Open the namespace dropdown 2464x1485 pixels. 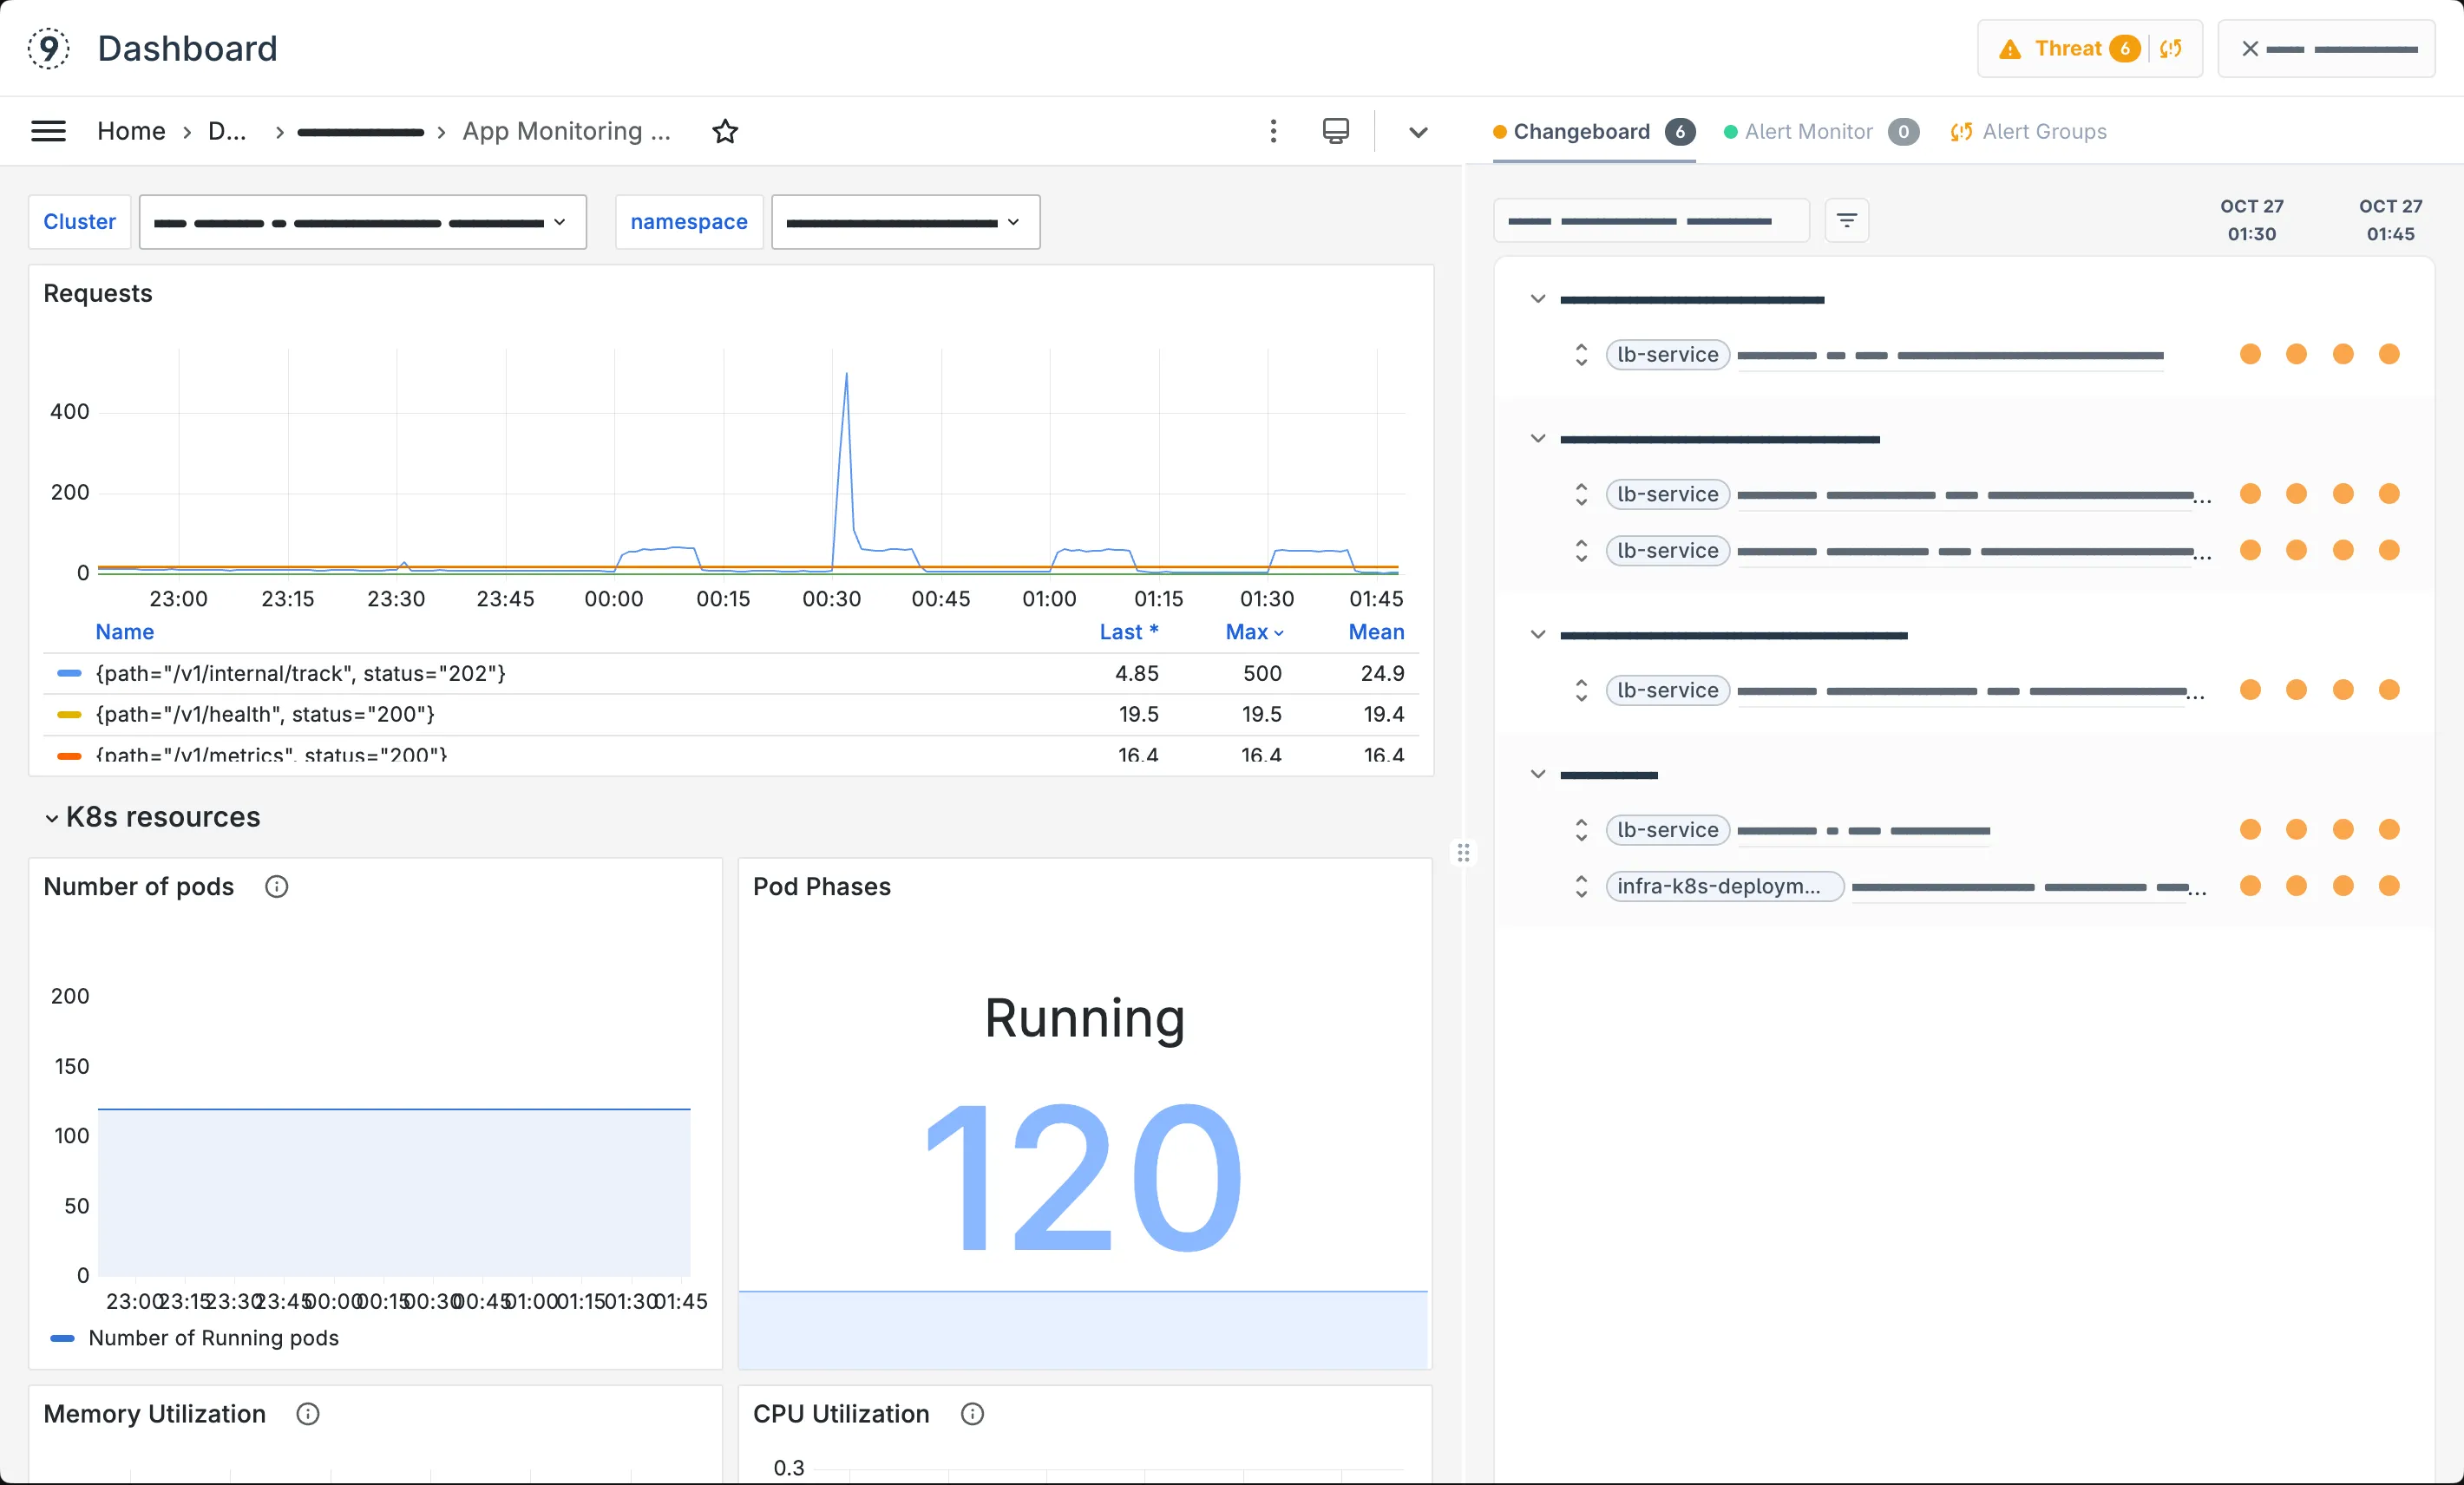pyautogui.click(x=906, y=222)
